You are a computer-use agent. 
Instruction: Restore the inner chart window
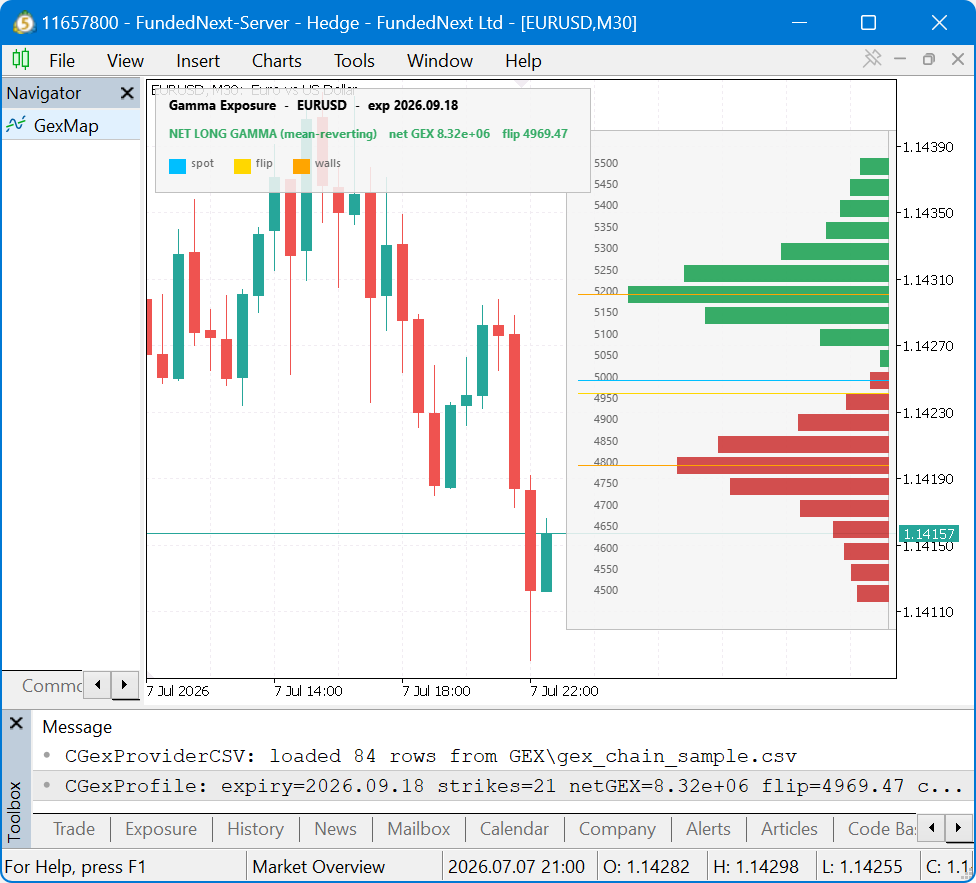[928, 59]
